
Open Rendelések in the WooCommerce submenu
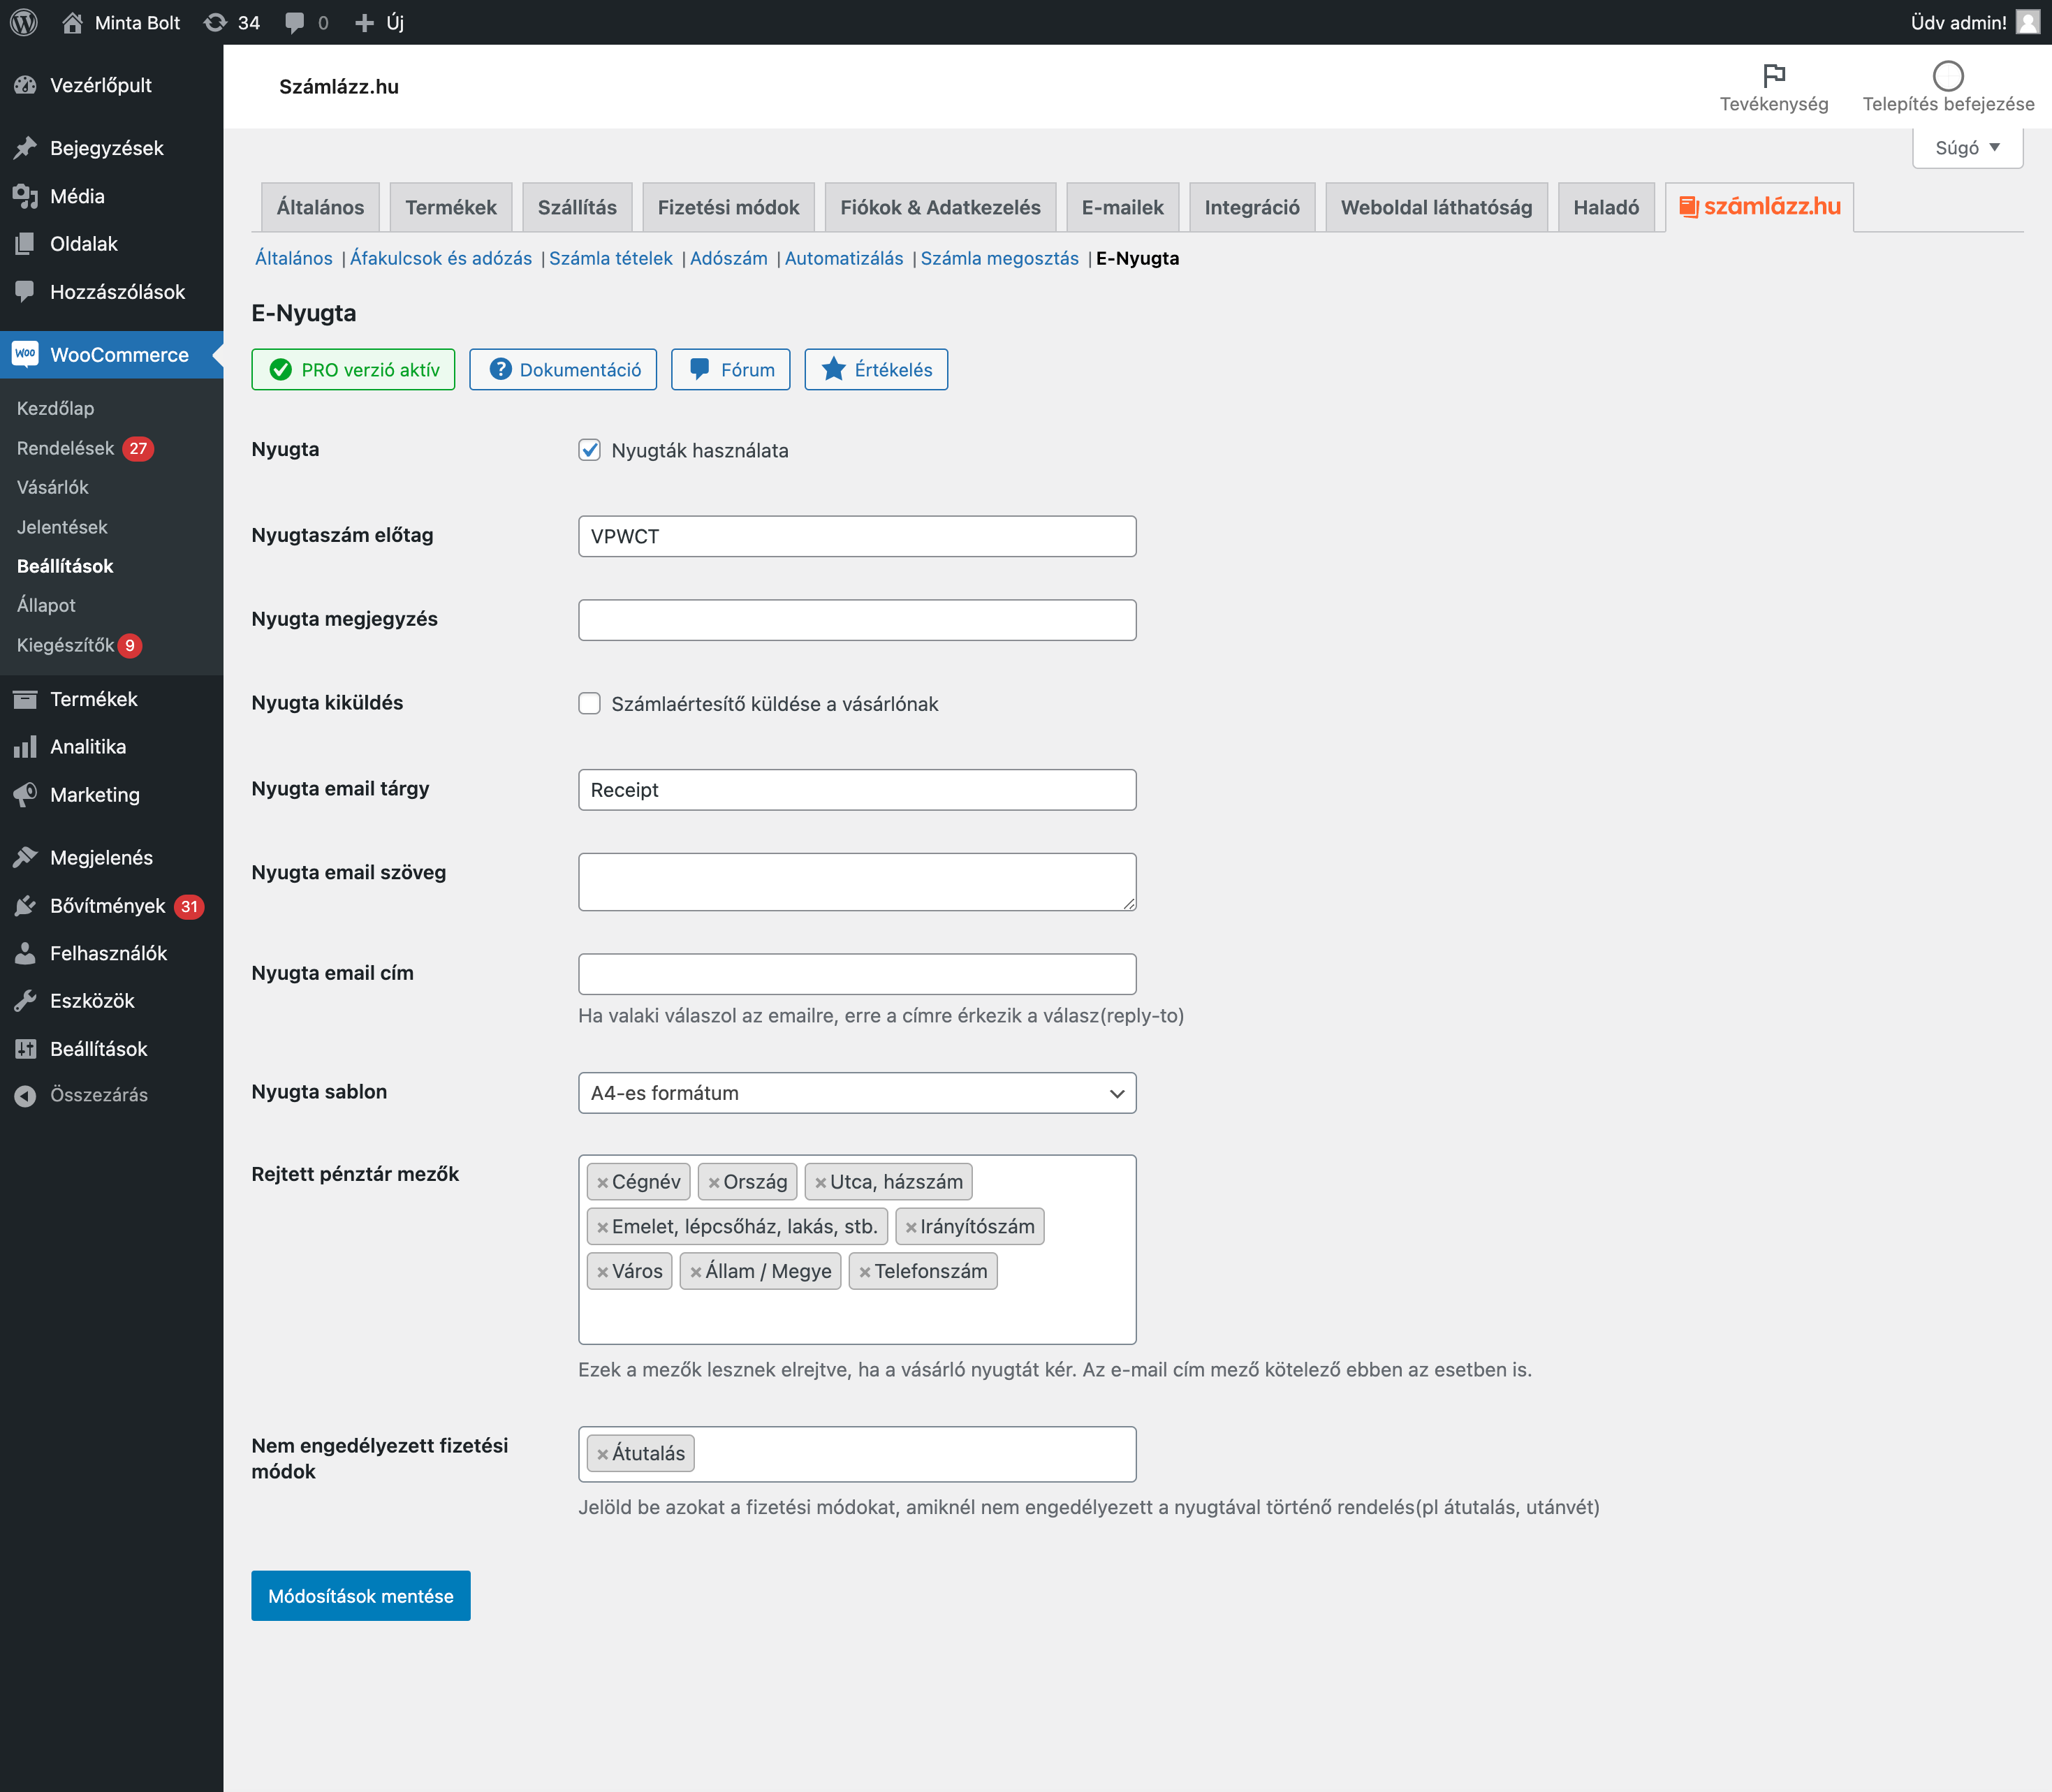[66, 448]
